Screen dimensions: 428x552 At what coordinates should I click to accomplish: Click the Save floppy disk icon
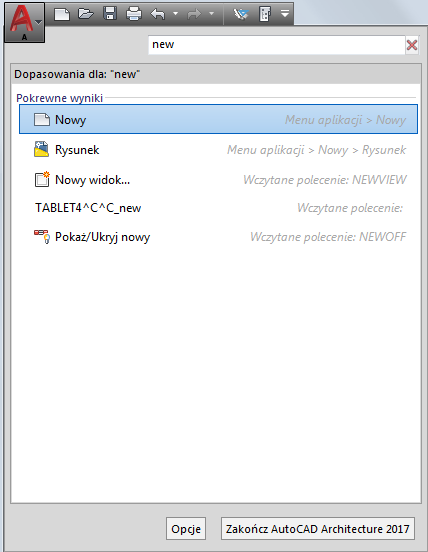tap(110, 14)
